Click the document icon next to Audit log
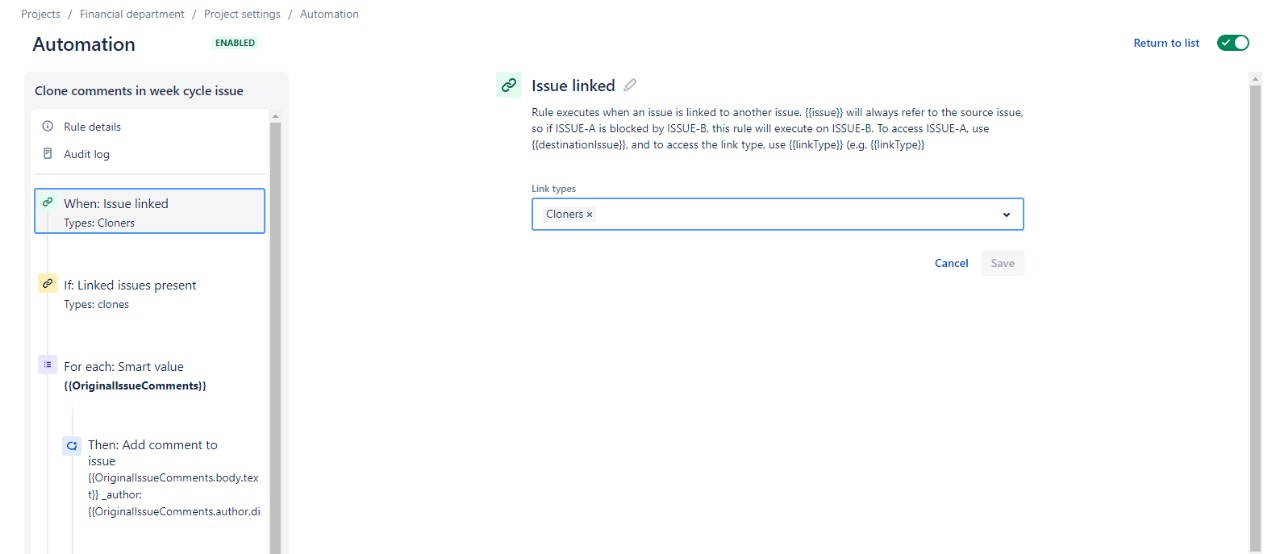The image size is (1280, 554). 47,154
